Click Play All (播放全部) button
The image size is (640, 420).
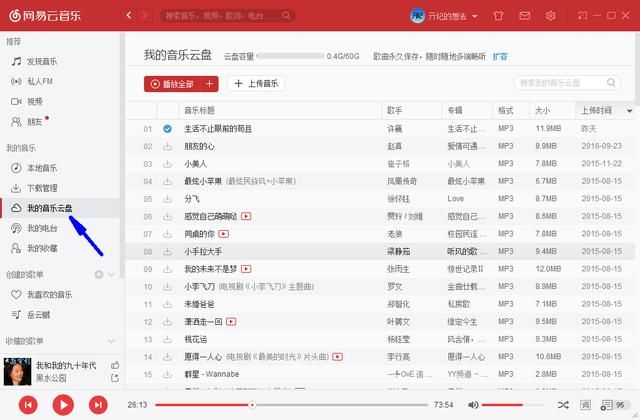(172, 84)
